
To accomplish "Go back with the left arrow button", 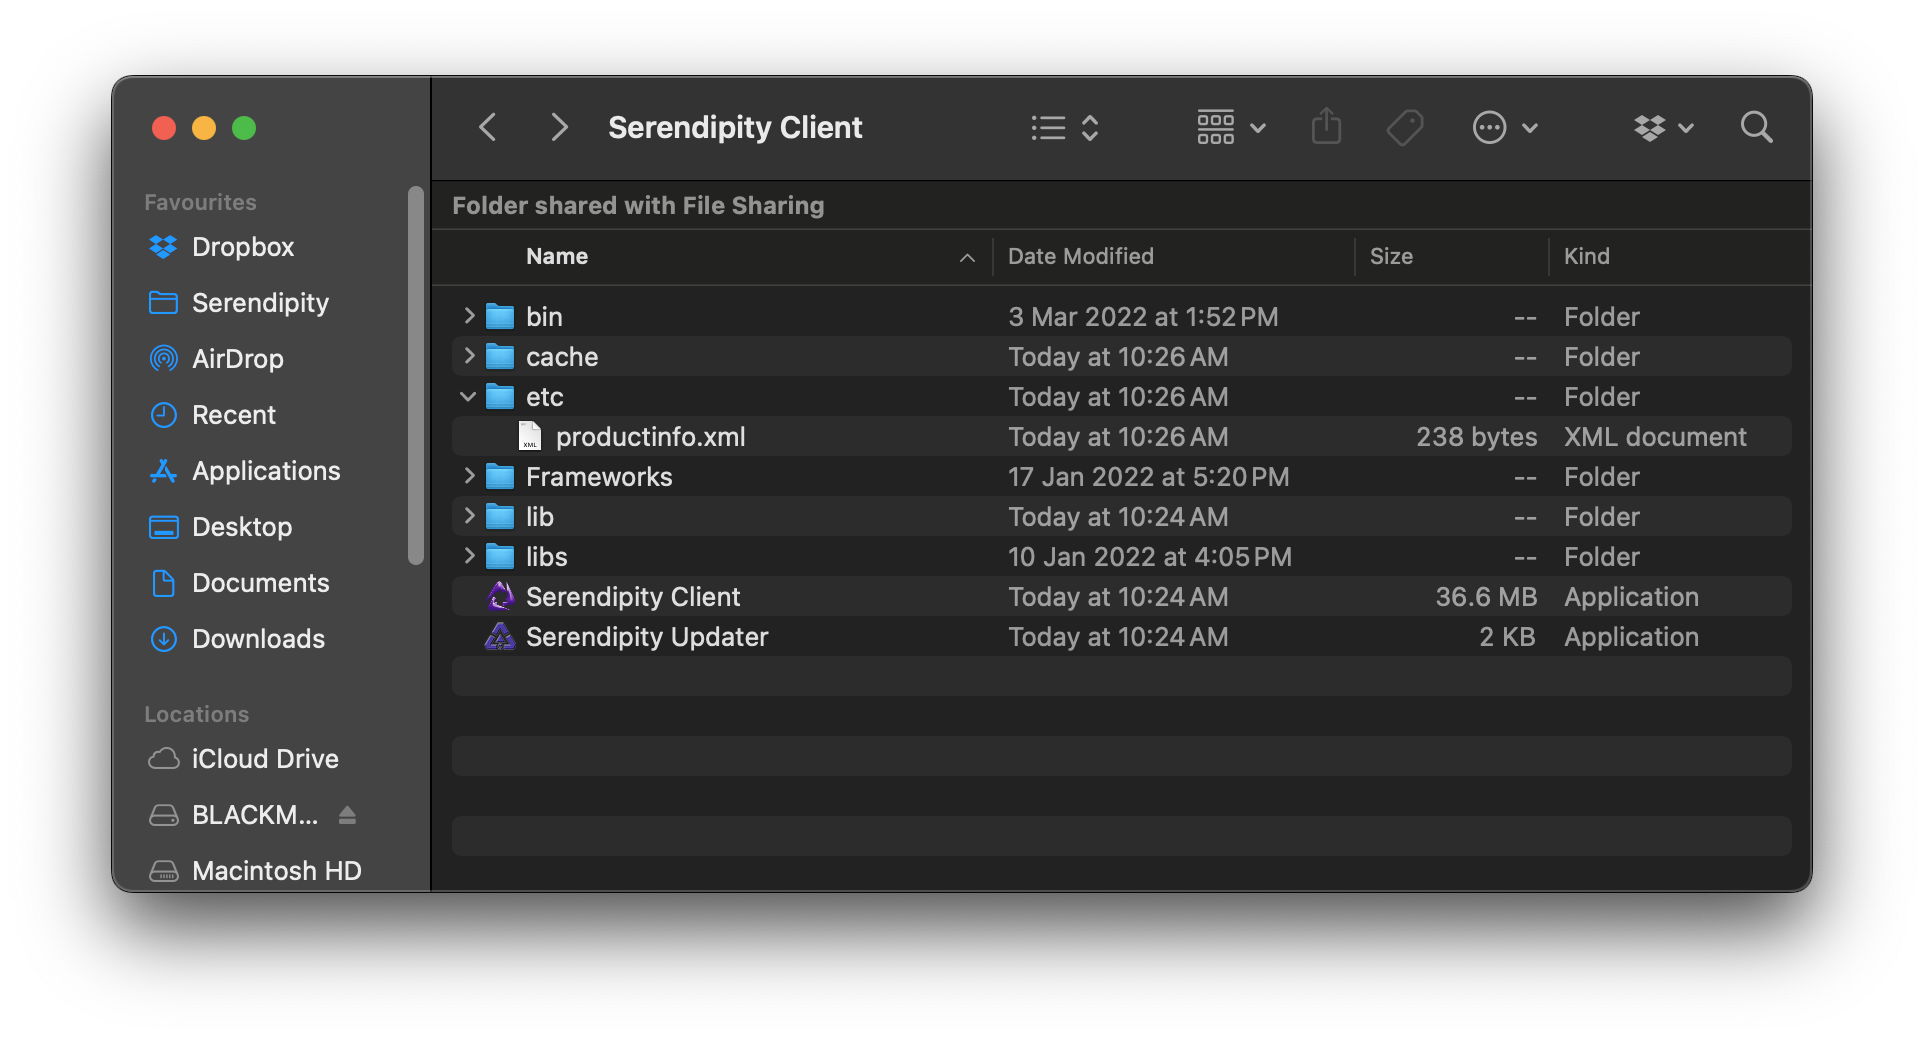I will click(488, 128).
